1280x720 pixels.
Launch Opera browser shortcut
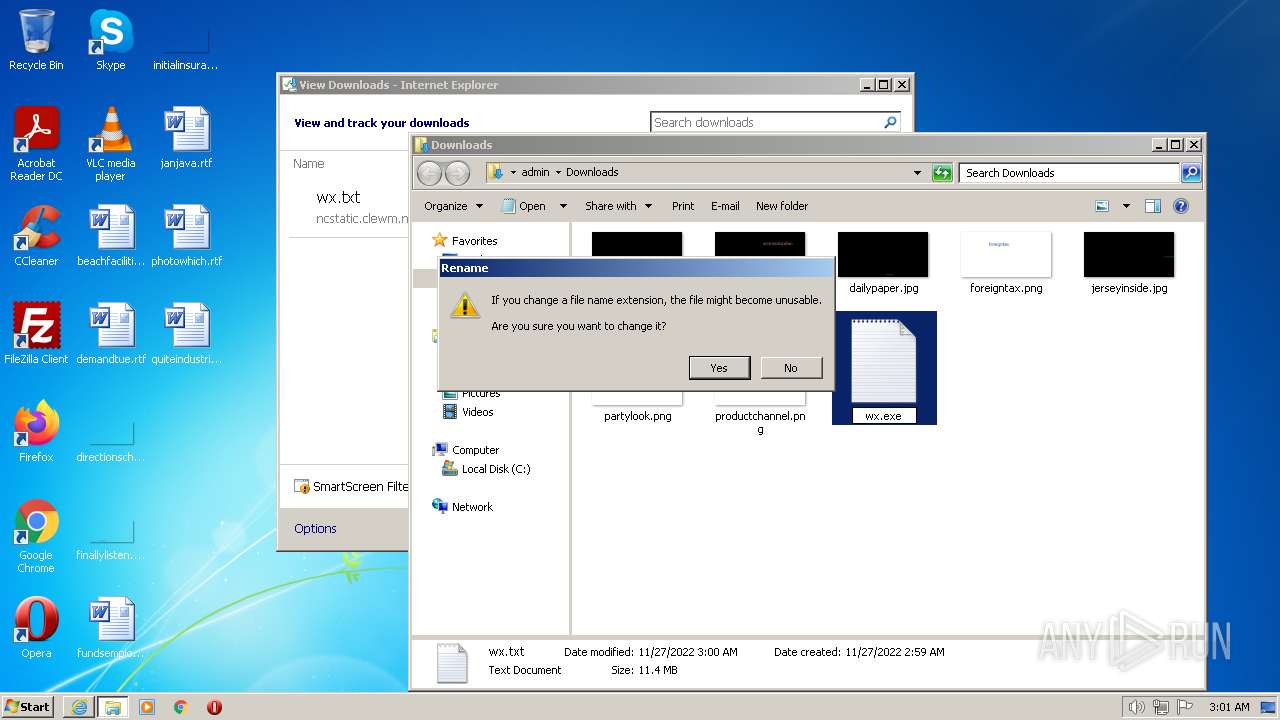pos(36,628)
